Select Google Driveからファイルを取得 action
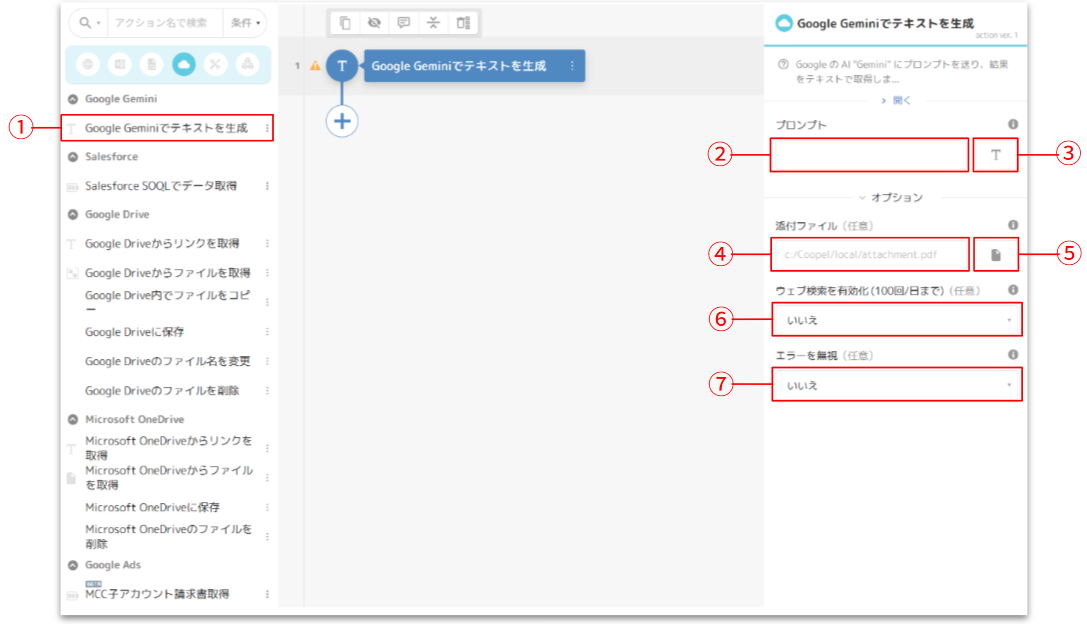The width and height of the screenshot is (1087, 624). [x=168, y=273]
